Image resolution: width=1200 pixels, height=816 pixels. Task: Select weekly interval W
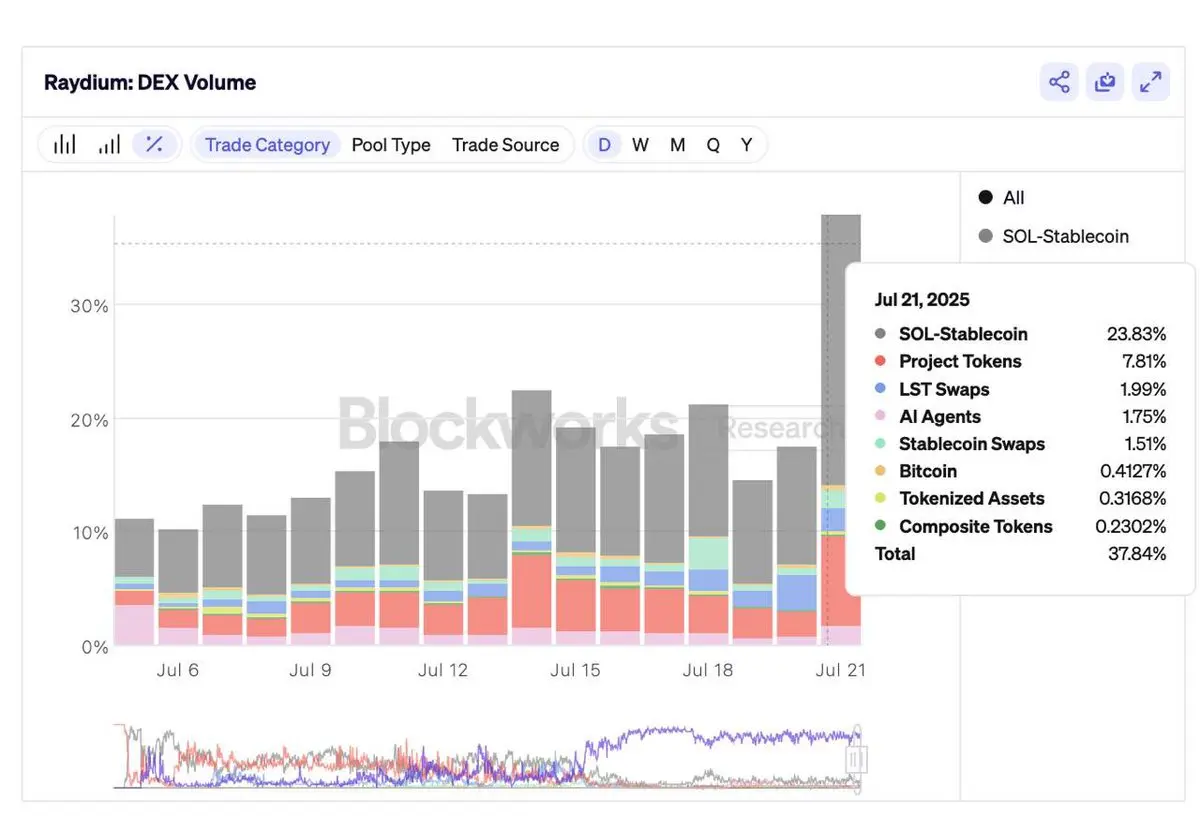tap(640, 145)
